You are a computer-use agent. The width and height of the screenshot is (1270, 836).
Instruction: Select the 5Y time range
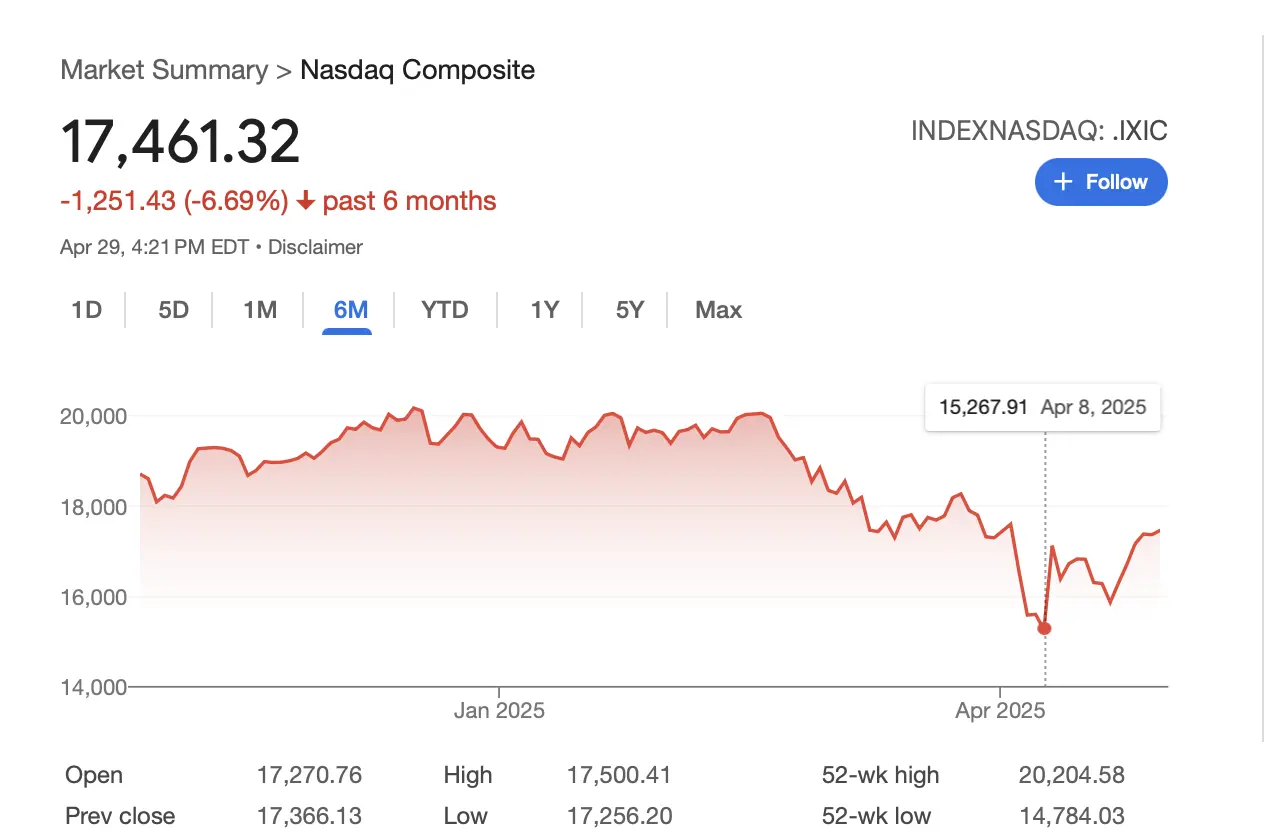click(630, 310)
